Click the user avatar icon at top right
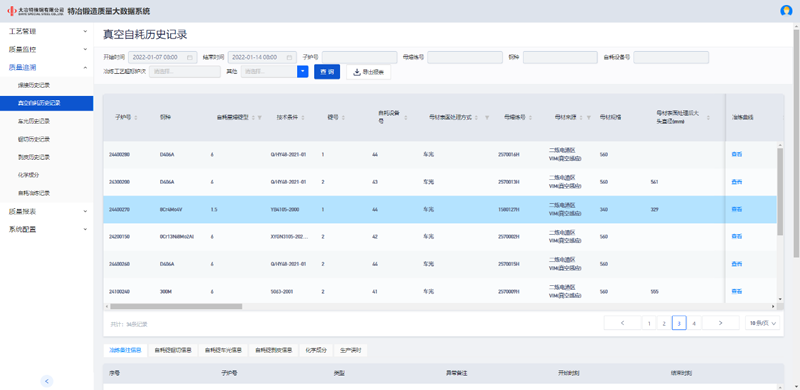Viewport: 800px width, 390px height. [786, 11]
